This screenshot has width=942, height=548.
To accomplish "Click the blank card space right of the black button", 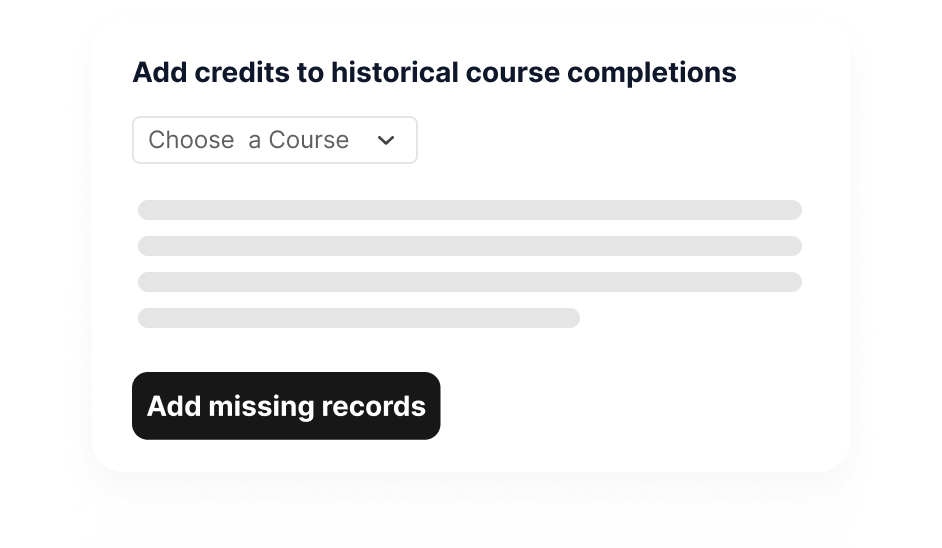I will 640,406.
